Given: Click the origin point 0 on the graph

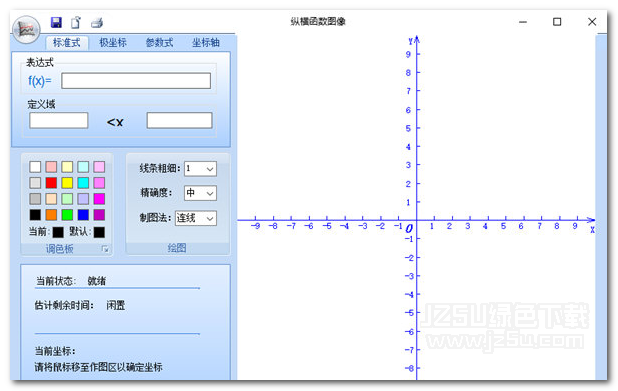Looking at the screenshot, I should point(409,228).
